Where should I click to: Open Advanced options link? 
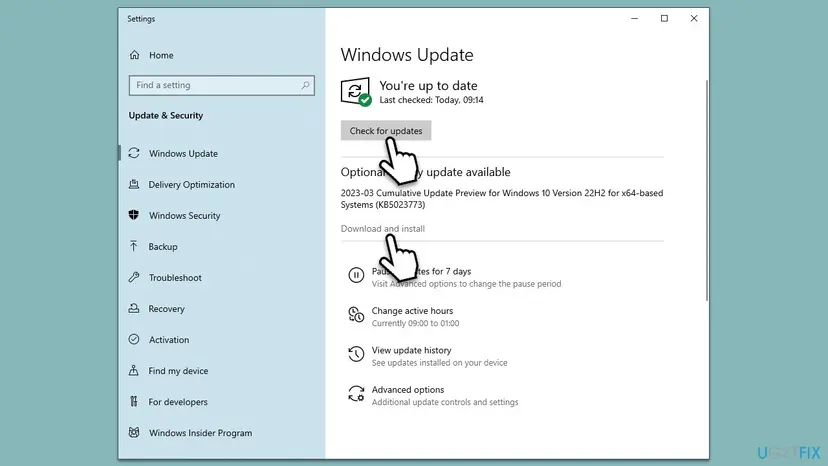tap(408, 389)
